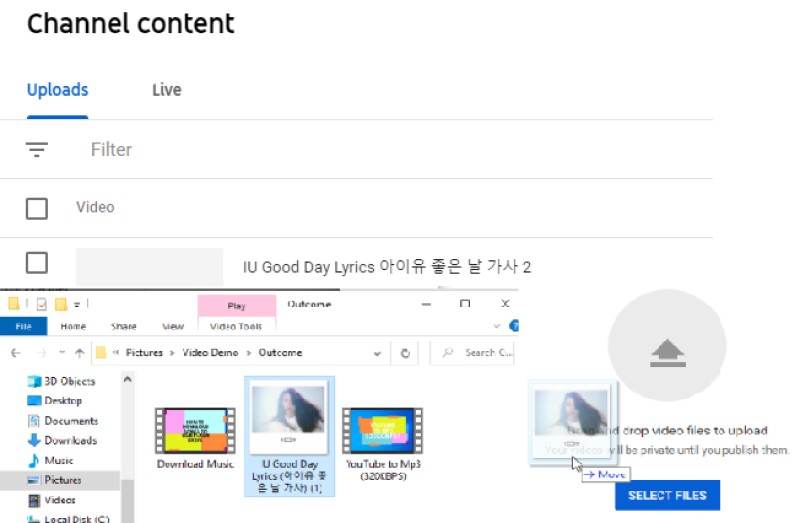
Task: Select Music in navigation pane
Action: [51, 460]
